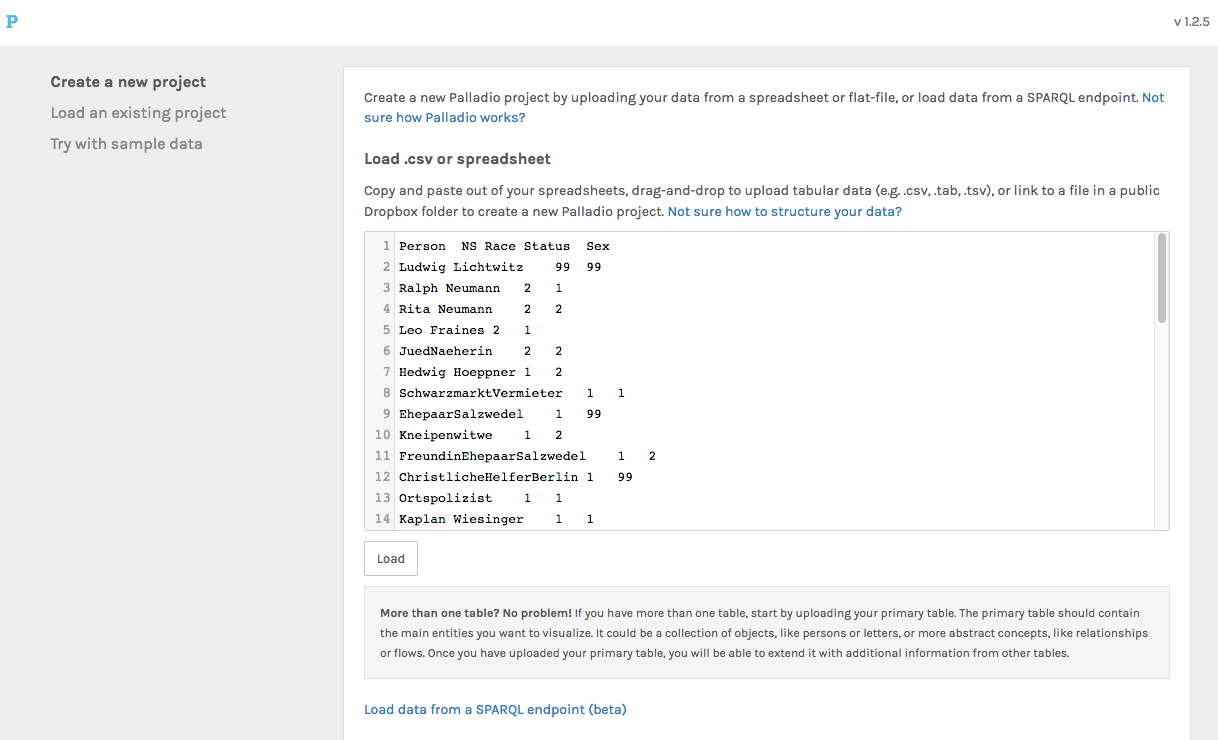Click the Palladio P logo

12,22
